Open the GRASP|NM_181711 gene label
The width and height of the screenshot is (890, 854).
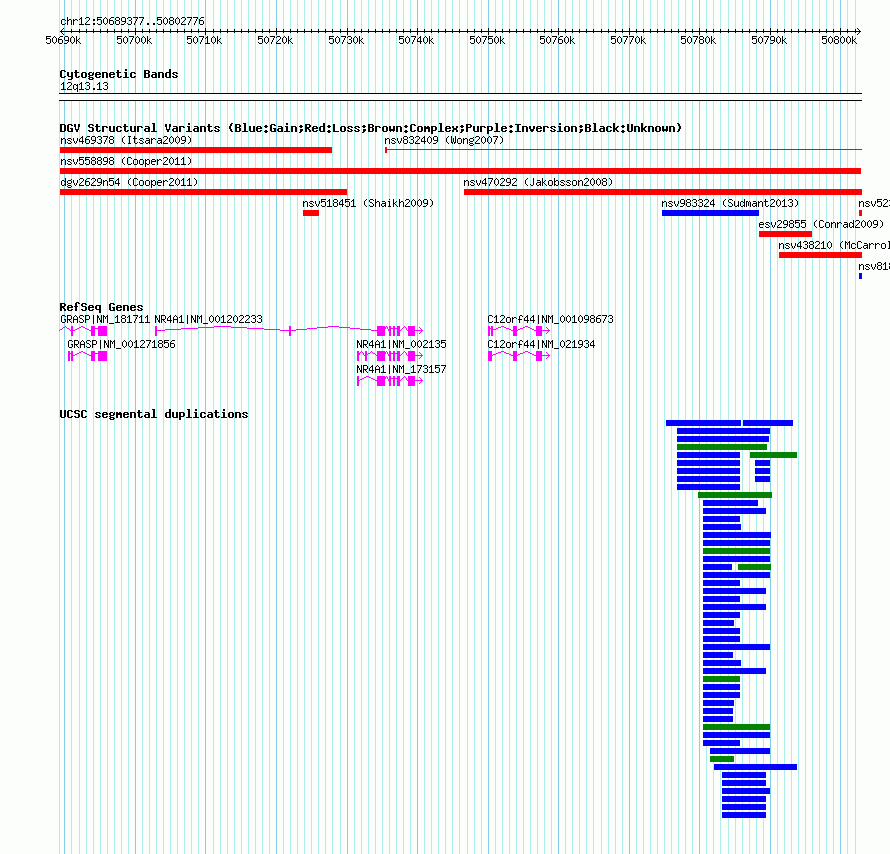pyautogui.click(x=105, y=319)
